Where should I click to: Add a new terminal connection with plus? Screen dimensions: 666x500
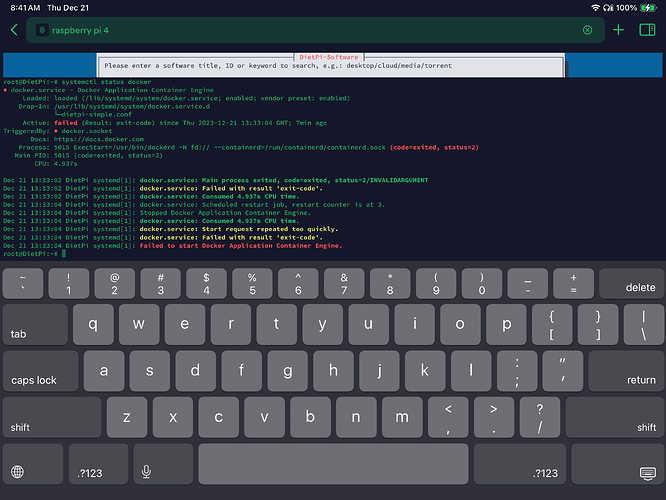pos(618,30)
